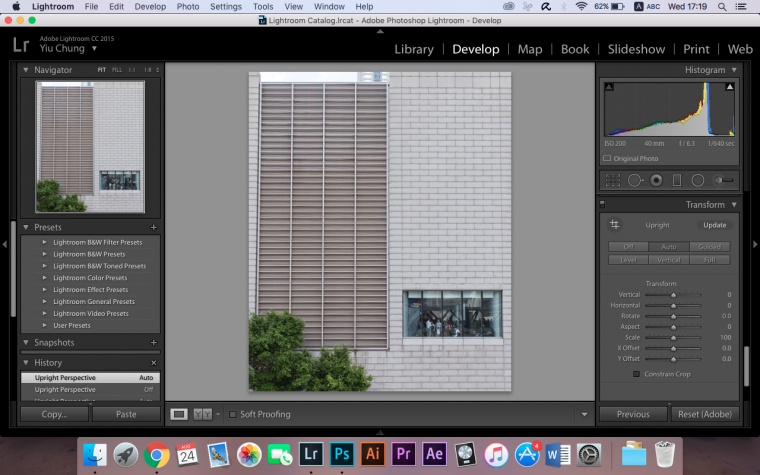The image size is (760, 475).
Task: Activate the Guided Upright tool icon
Action: click(x=615, y=224)
